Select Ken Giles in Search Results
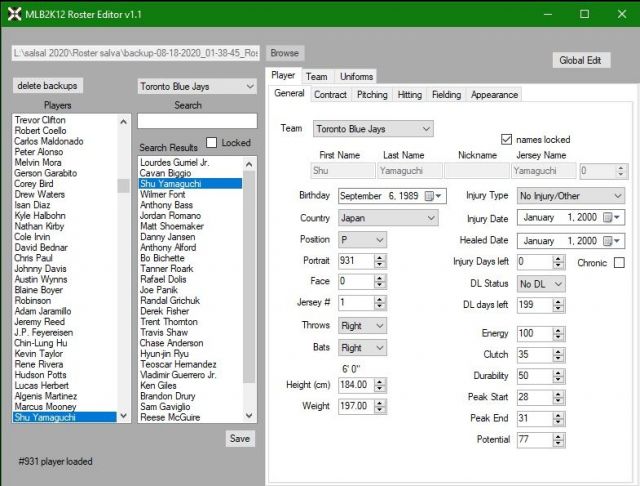The image size is (640, 486). 158,385
